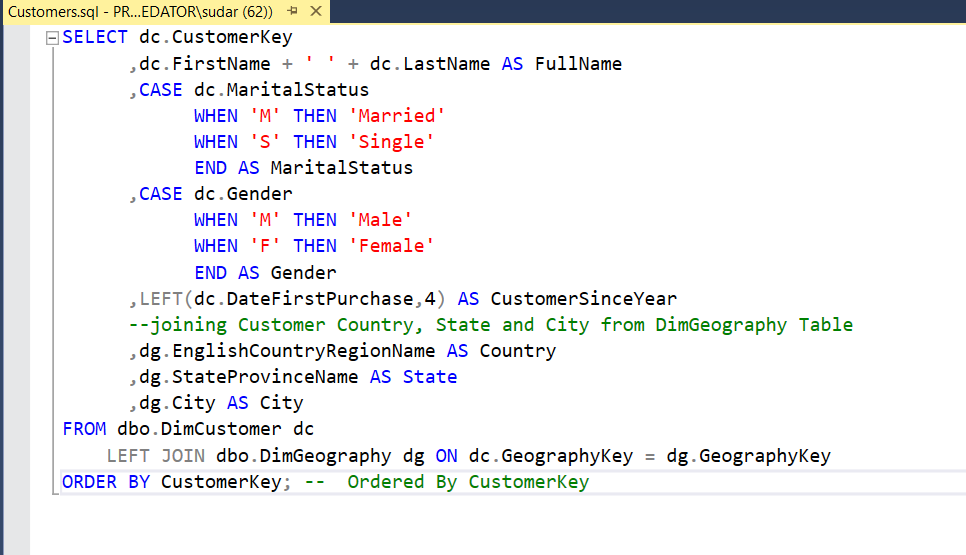This screenshot has height=555, width=966.
Task: Click the State alias in blue
Action: point(430,377)
